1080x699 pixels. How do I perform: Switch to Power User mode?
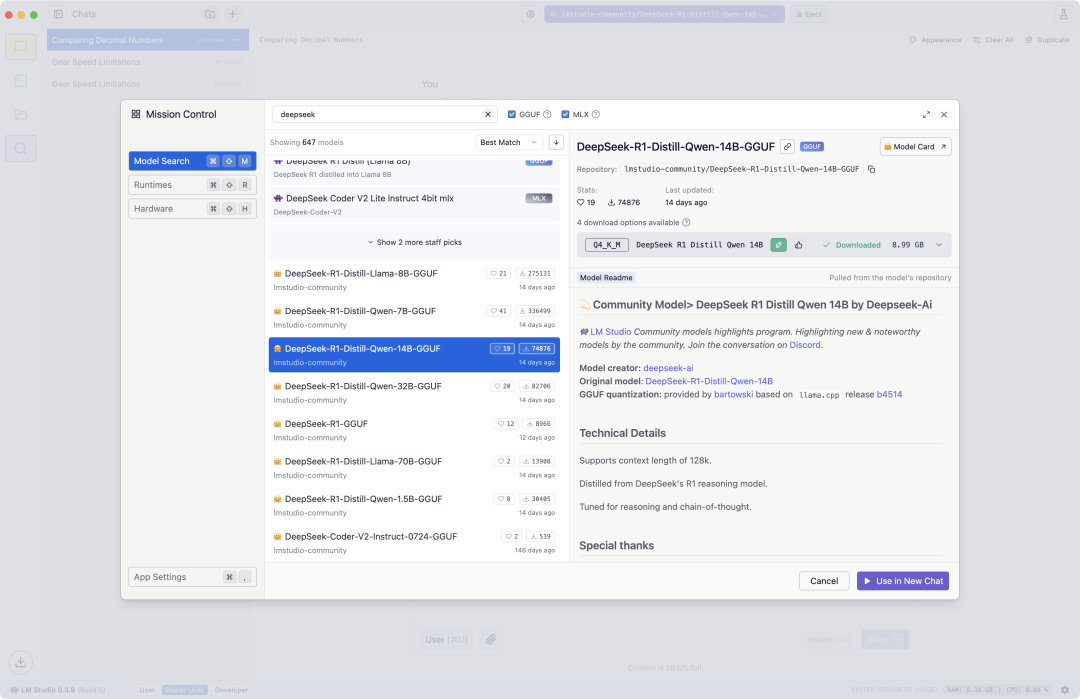click(x=185, y=690)
